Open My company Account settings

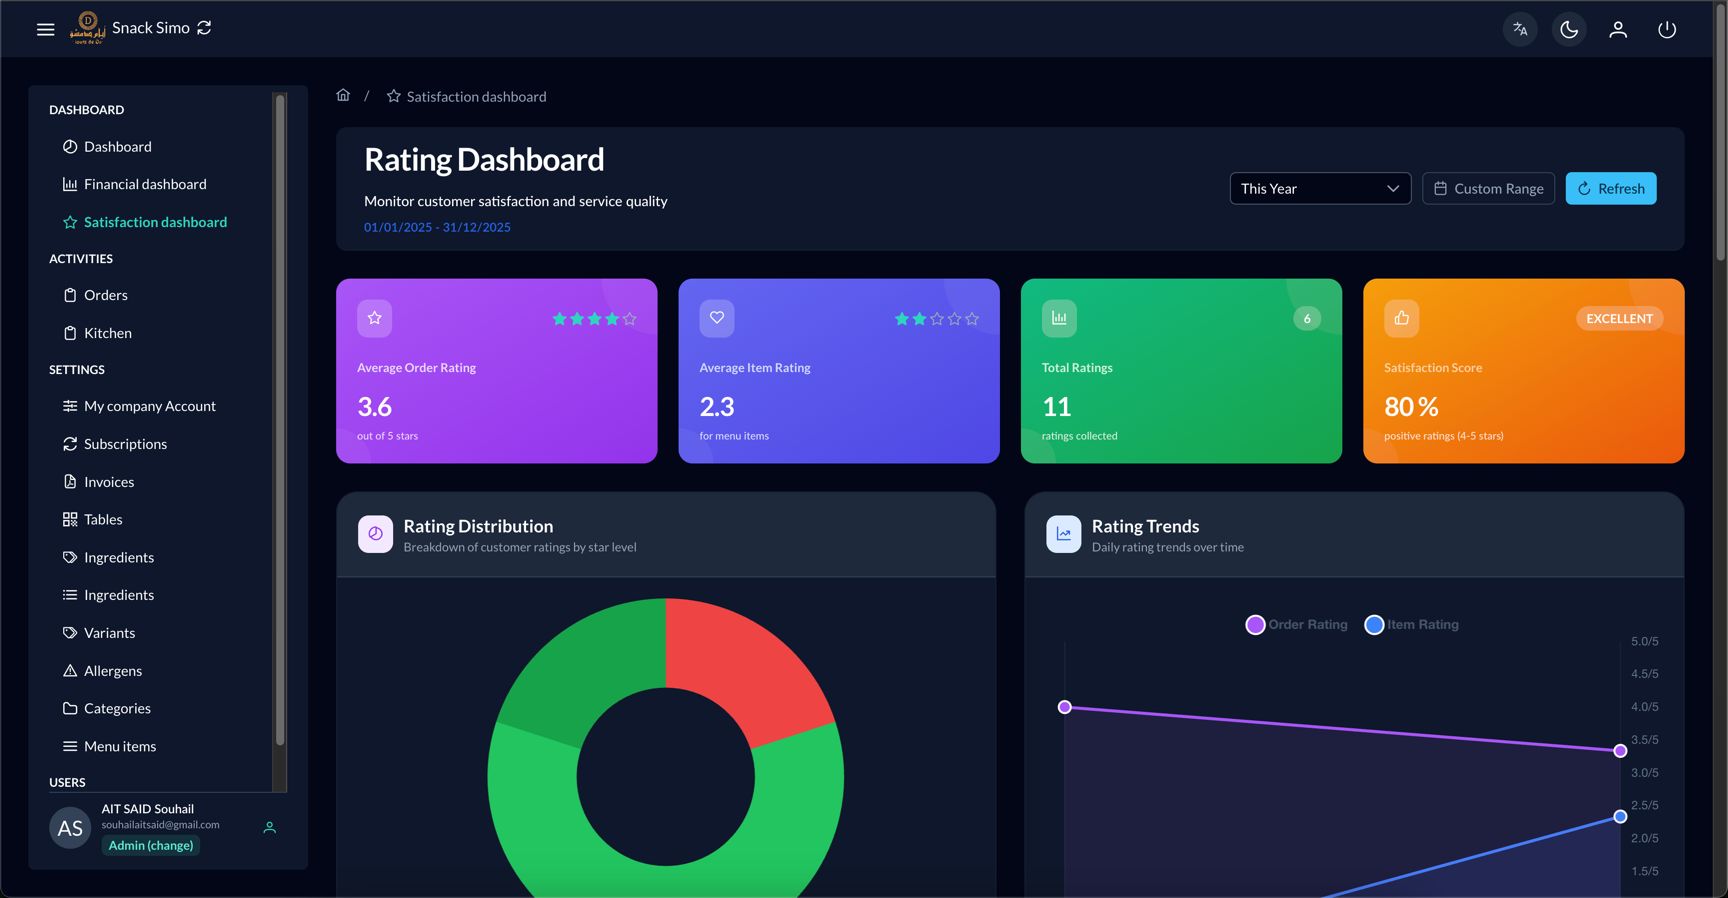pos(139,406)
